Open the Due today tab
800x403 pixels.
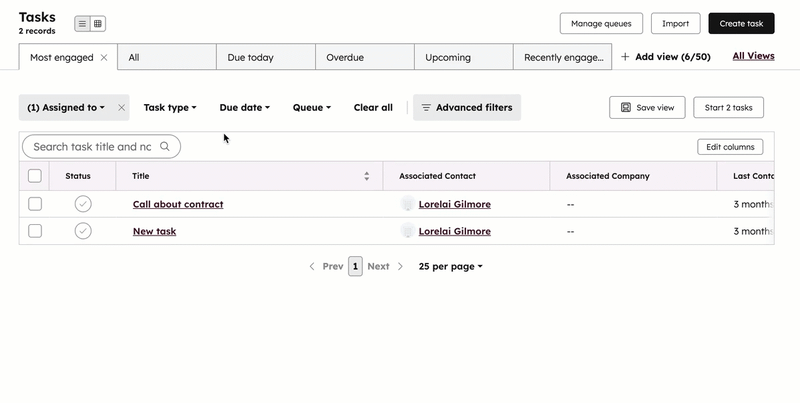[250, 58]
